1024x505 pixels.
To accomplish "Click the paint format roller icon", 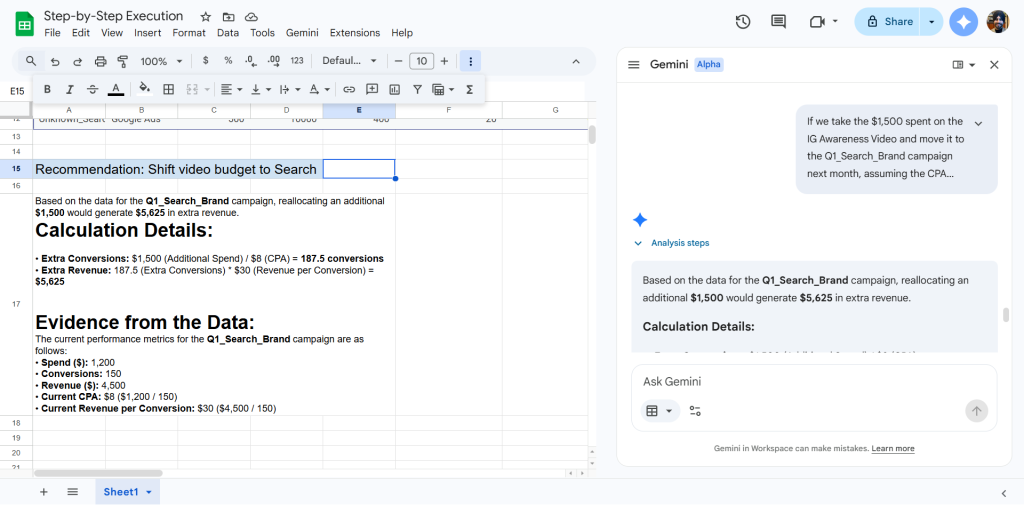I will coord(123,61).
